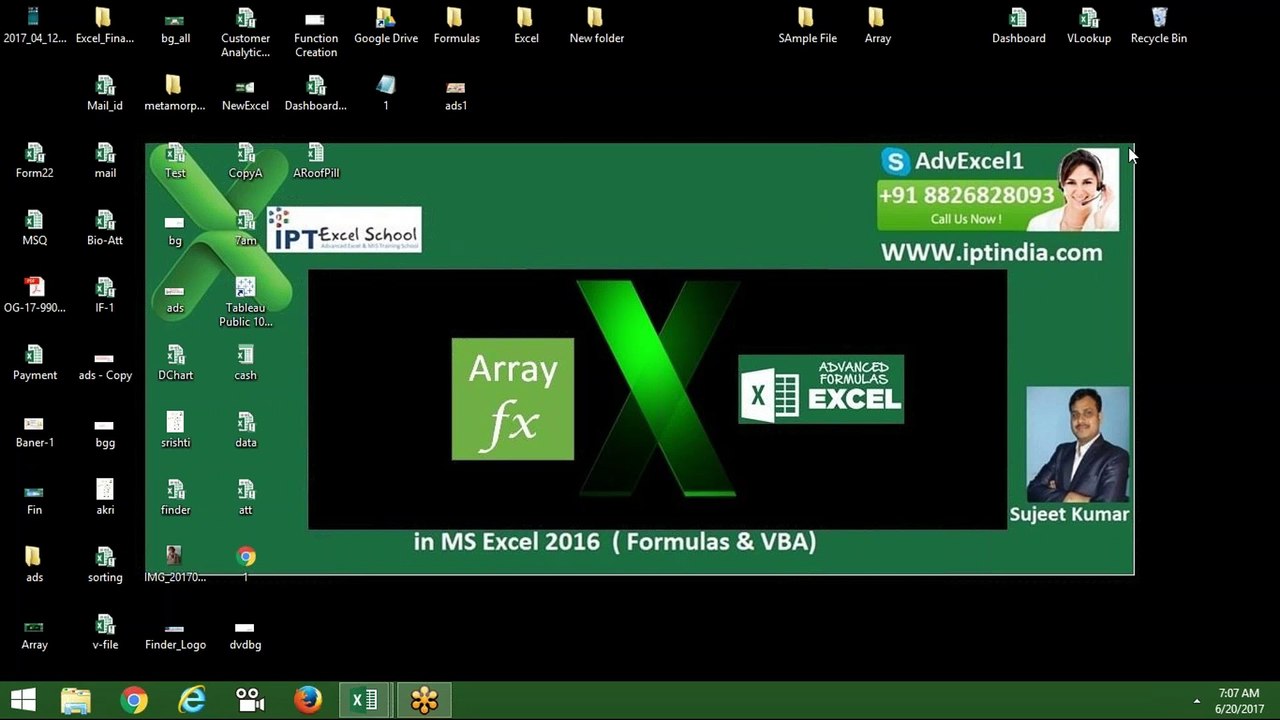Image resolution: width=1280 pixels, height=720 pixels.
Task: Select the Form22 Excel file
Action: point(34,161)
